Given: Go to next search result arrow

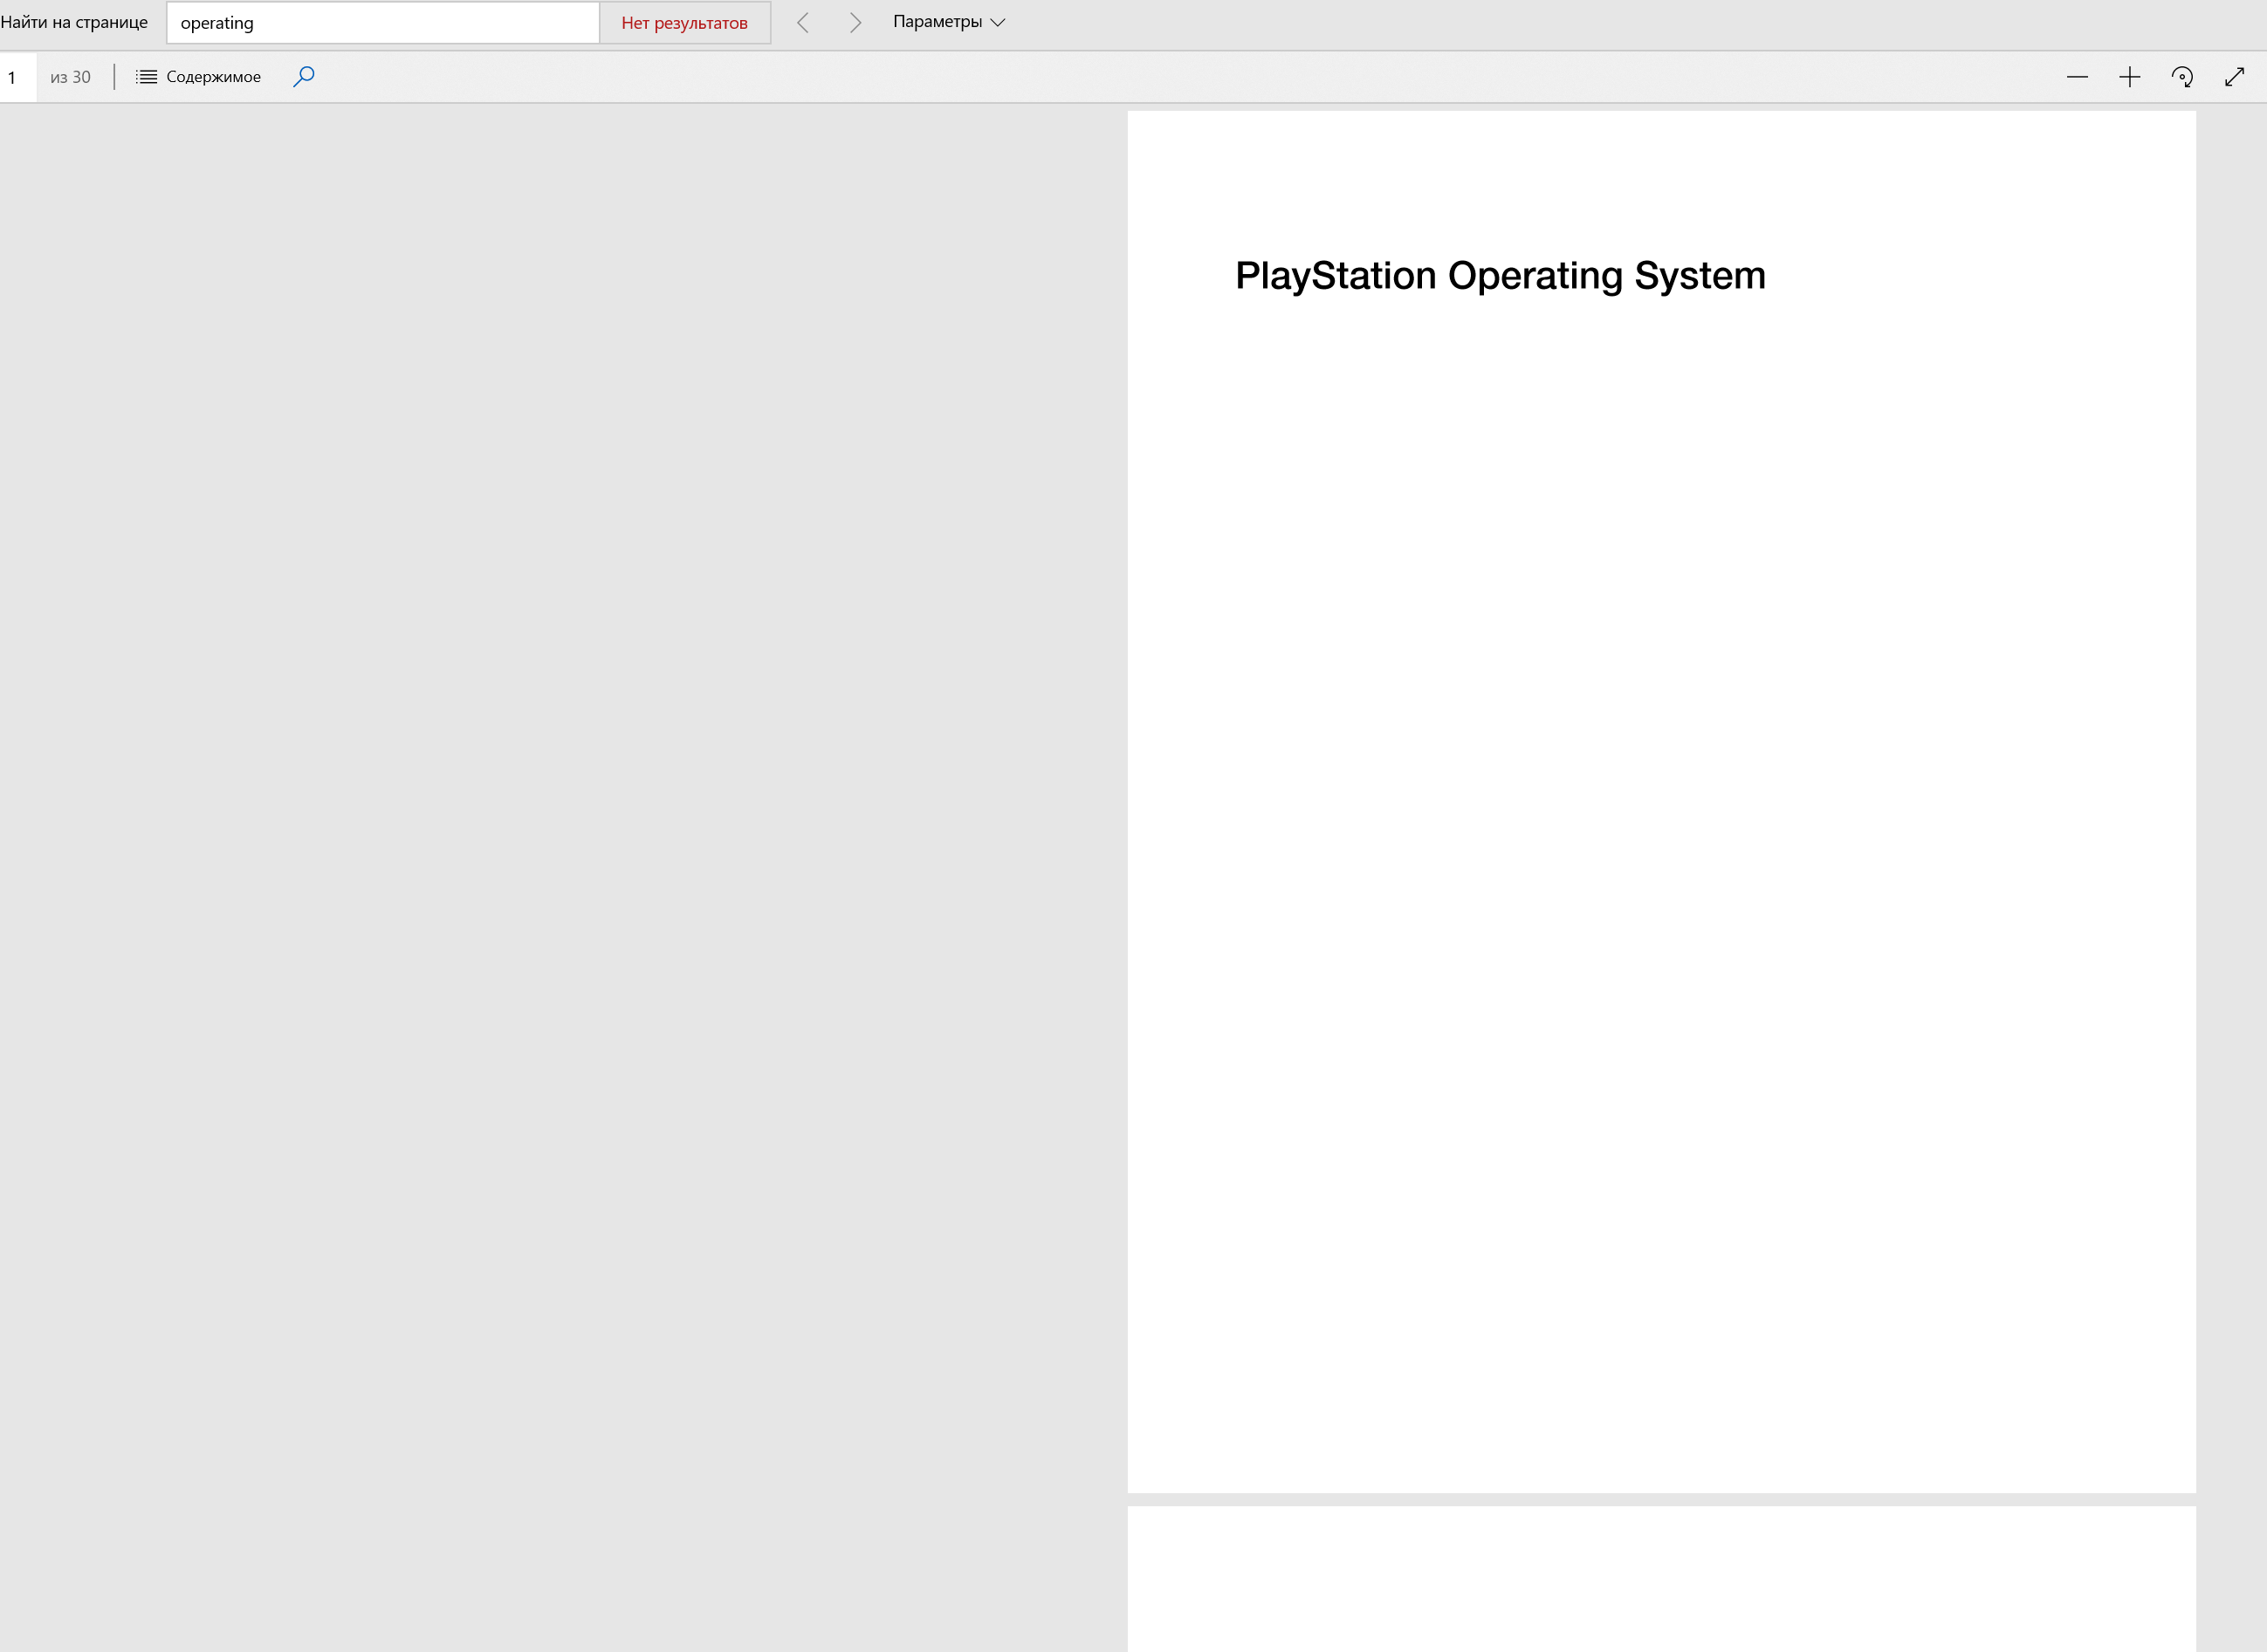Looking at the screenshot, I should click(855, 23).
